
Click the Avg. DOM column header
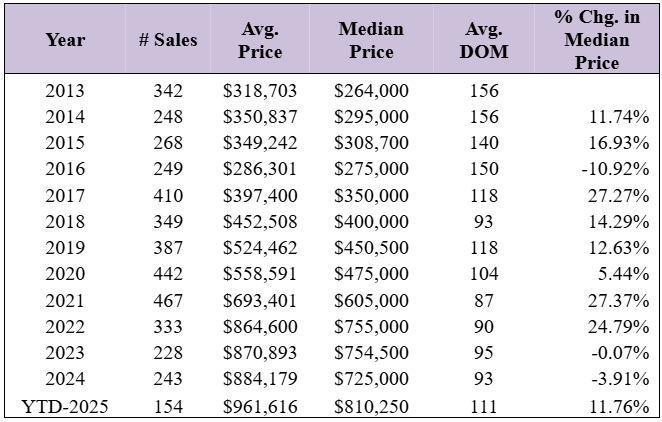(484, 40)
